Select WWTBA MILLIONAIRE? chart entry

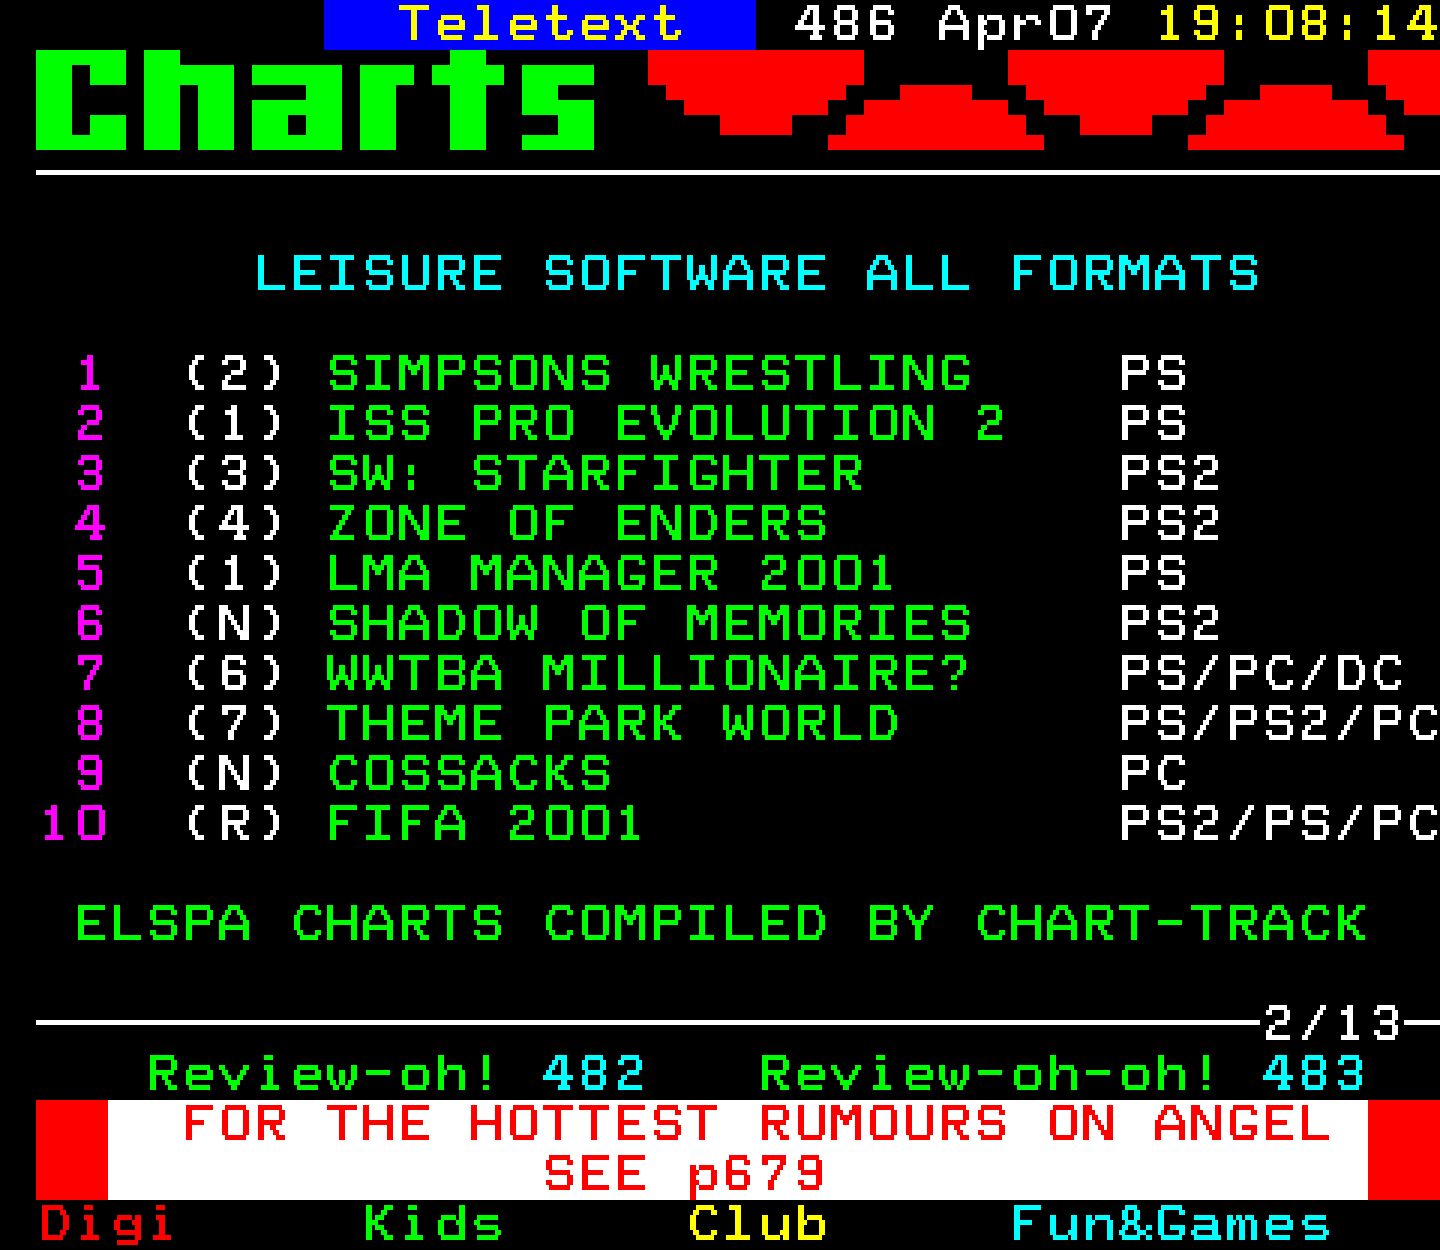pos(648,674)
